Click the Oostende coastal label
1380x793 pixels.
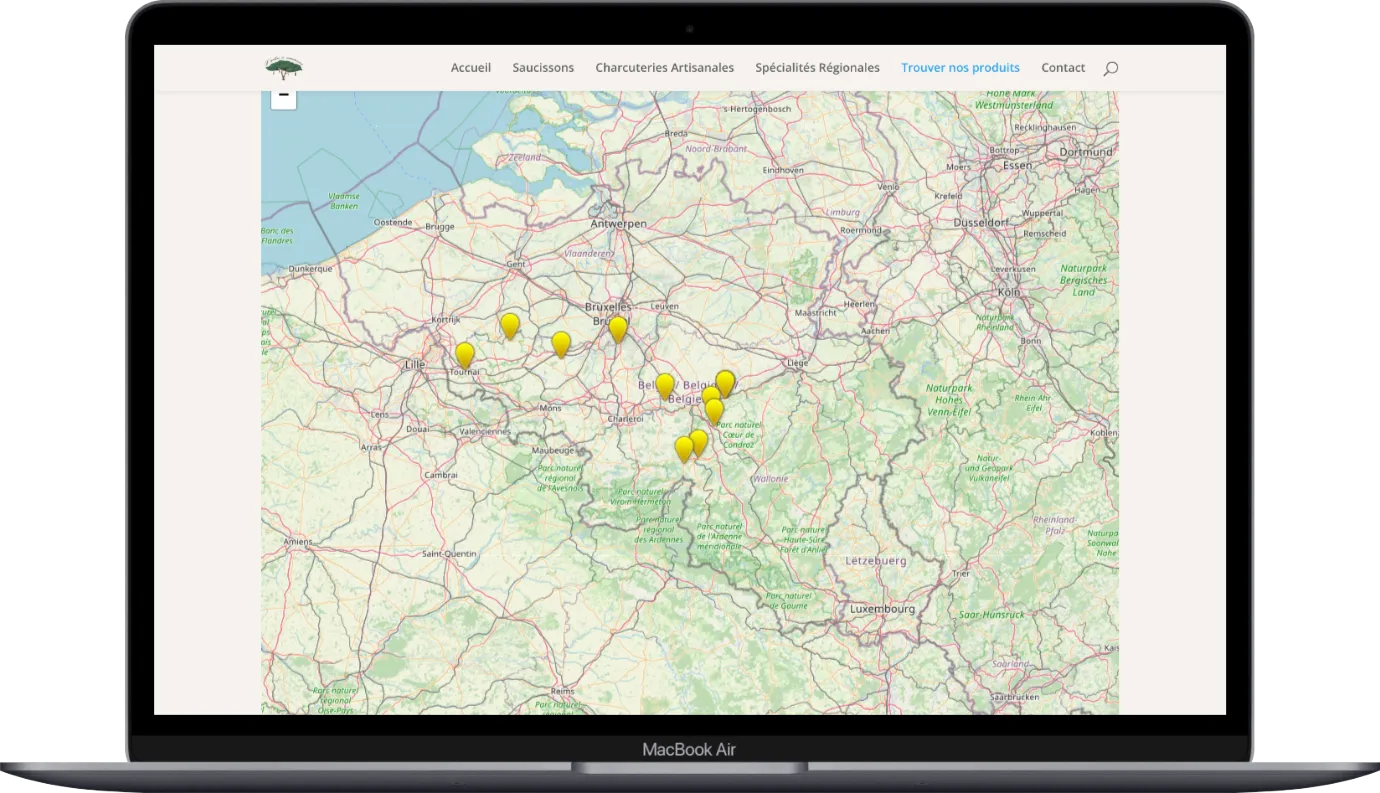click(392, 222)
